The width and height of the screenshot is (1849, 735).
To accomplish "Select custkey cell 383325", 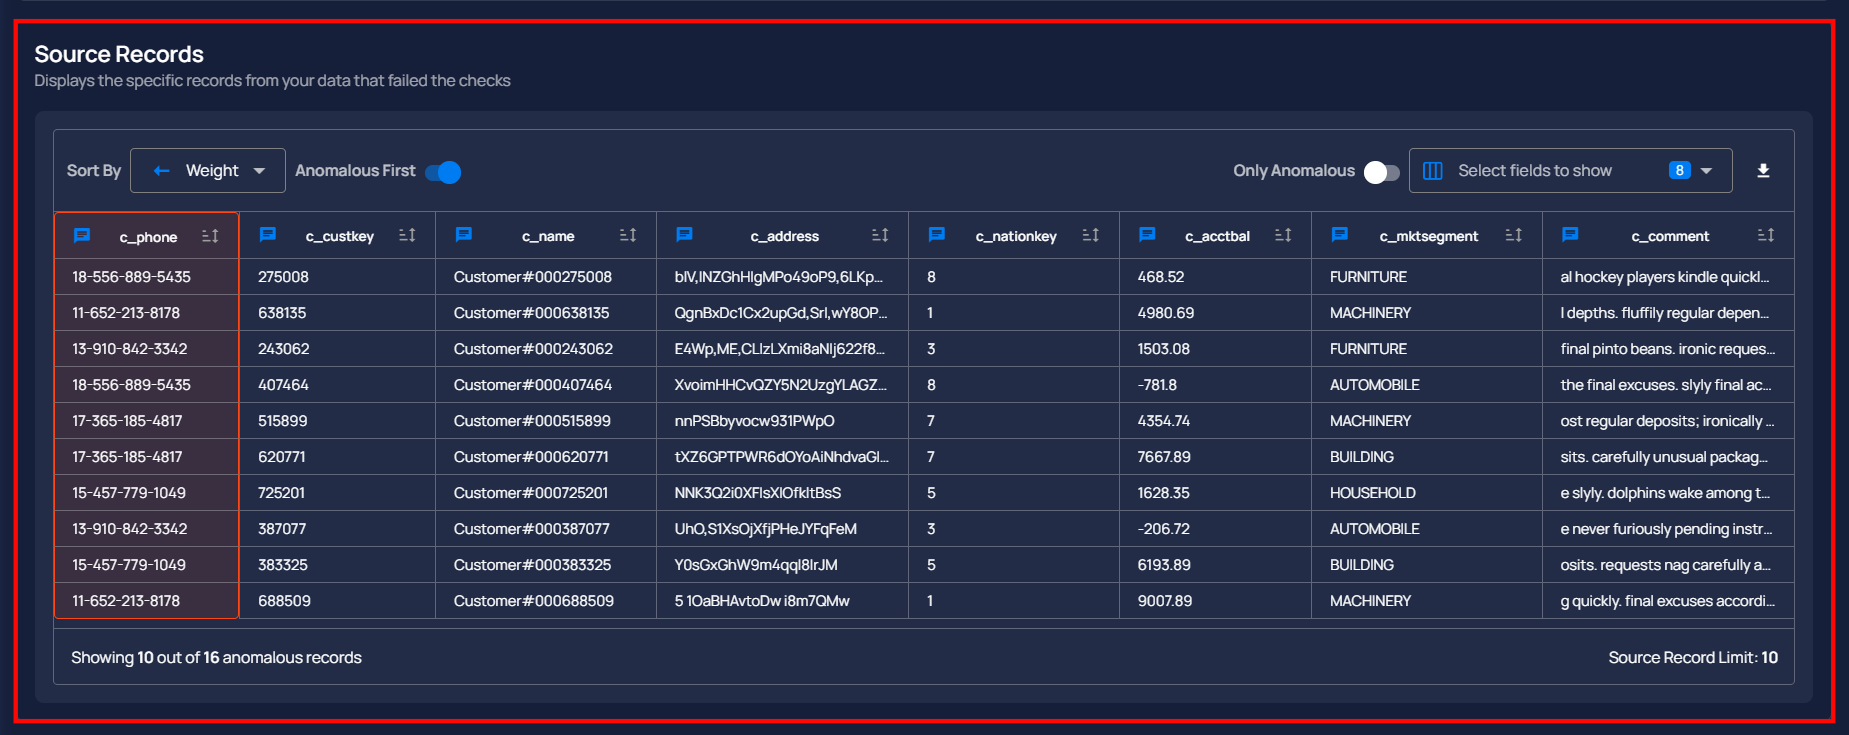I will [x=338, y=565].
